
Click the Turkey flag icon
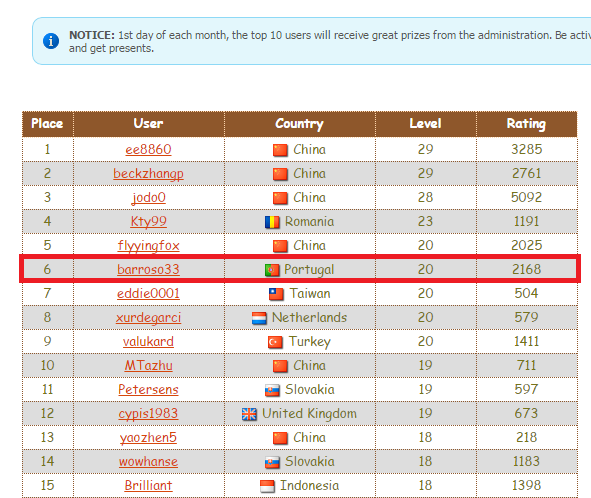pyautogui.click(x=275, y=342)
